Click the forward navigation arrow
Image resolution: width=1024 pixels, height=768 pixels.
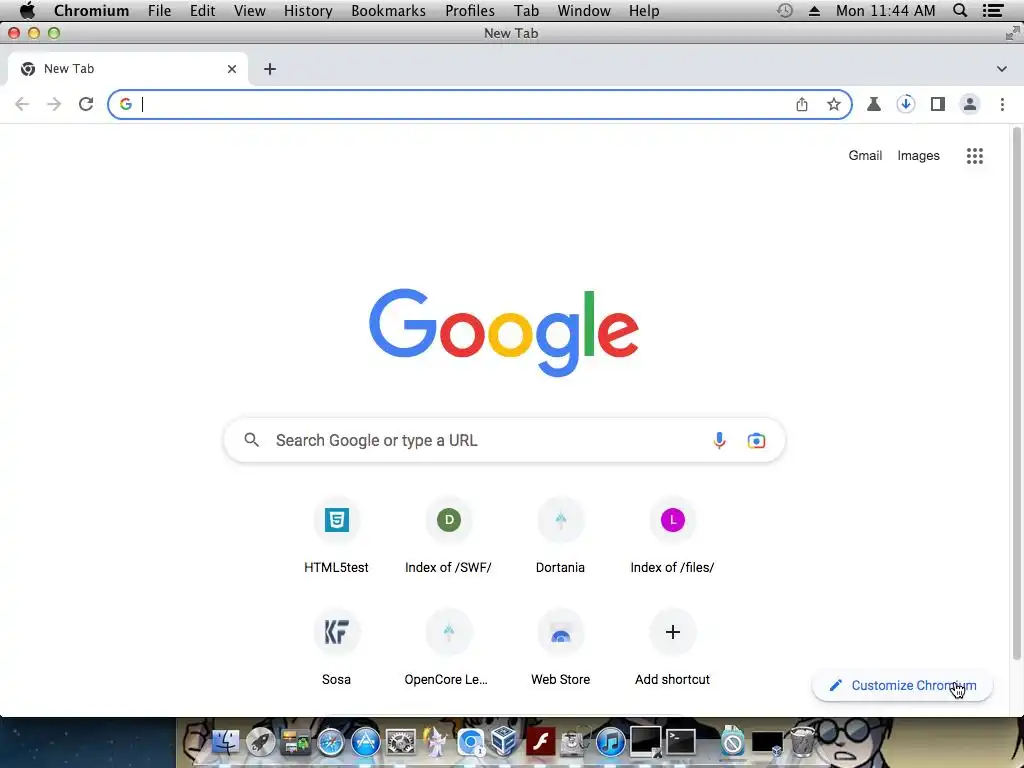click(x=54, y=104)
